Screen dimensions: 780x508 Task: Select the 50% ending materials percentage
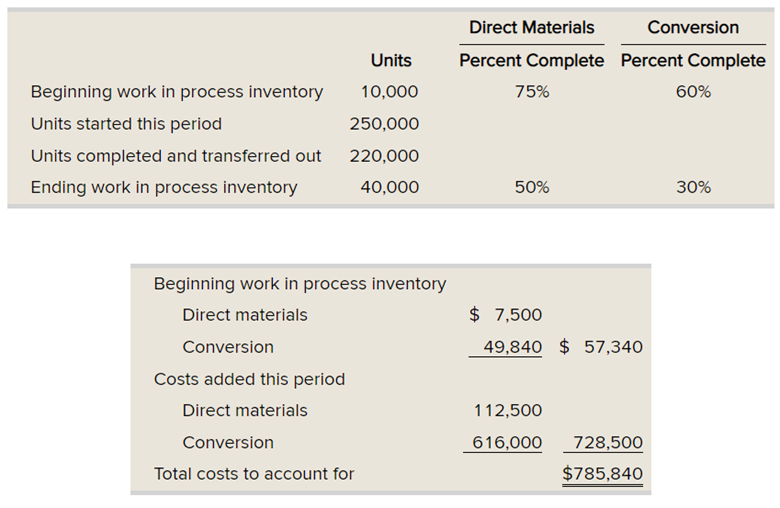531,187
